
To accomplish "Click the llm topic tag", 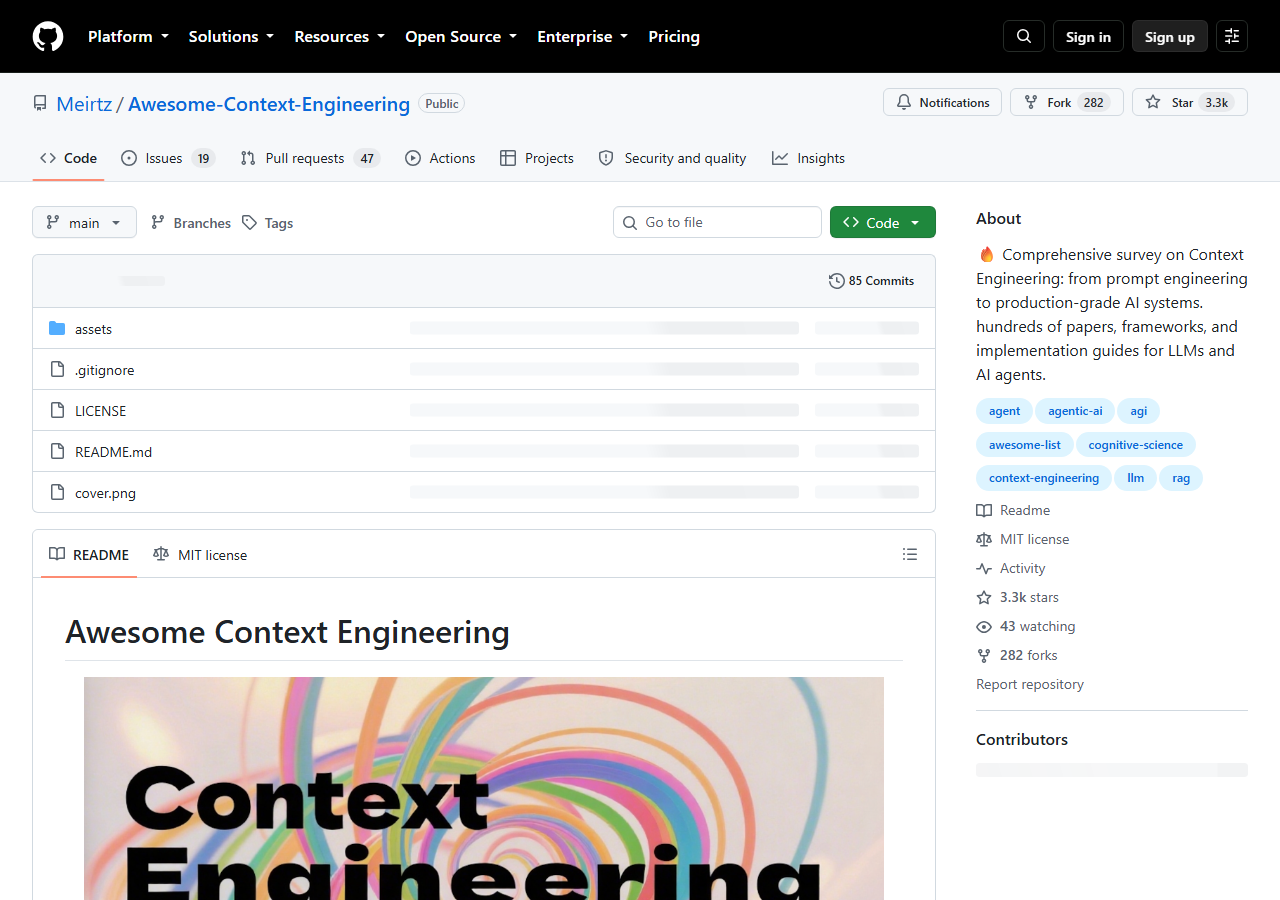I will tap(1136, 478).
